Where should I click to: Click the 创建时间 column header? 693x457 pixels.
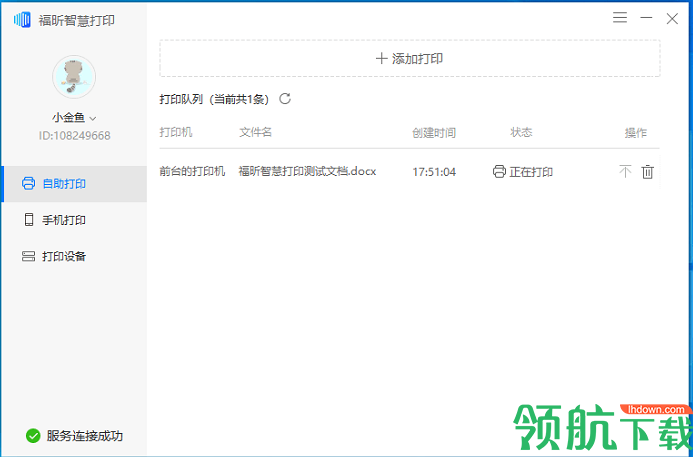point(434,133)
